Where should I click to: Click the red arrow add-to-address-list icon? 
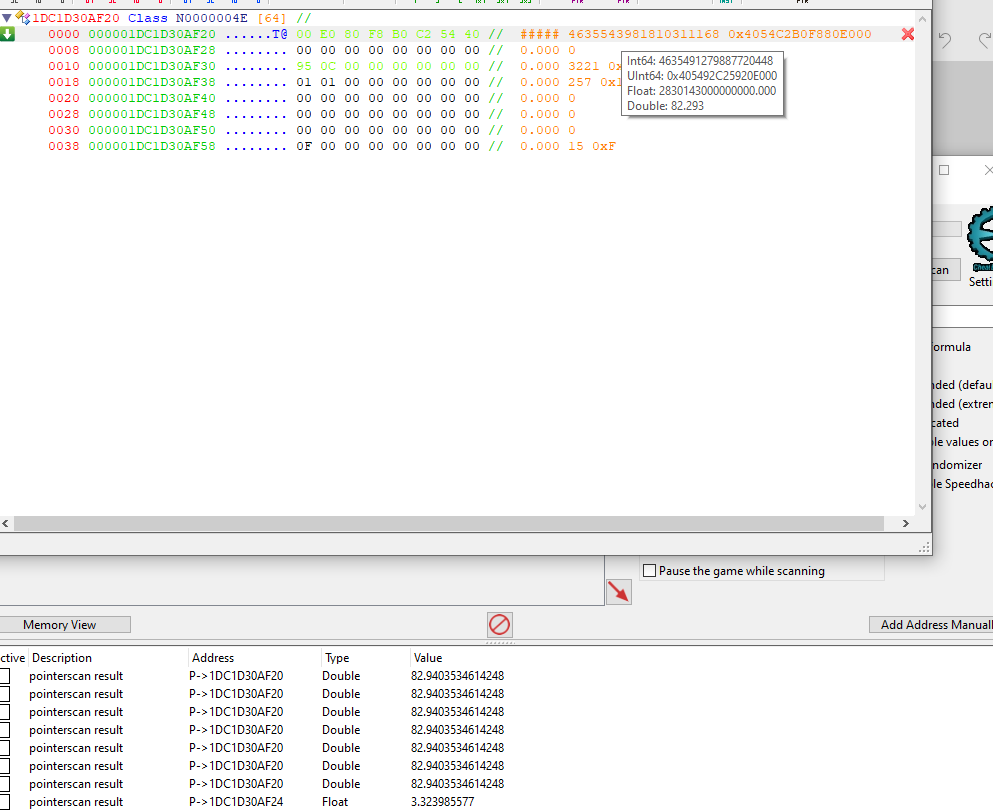point(619,592)
